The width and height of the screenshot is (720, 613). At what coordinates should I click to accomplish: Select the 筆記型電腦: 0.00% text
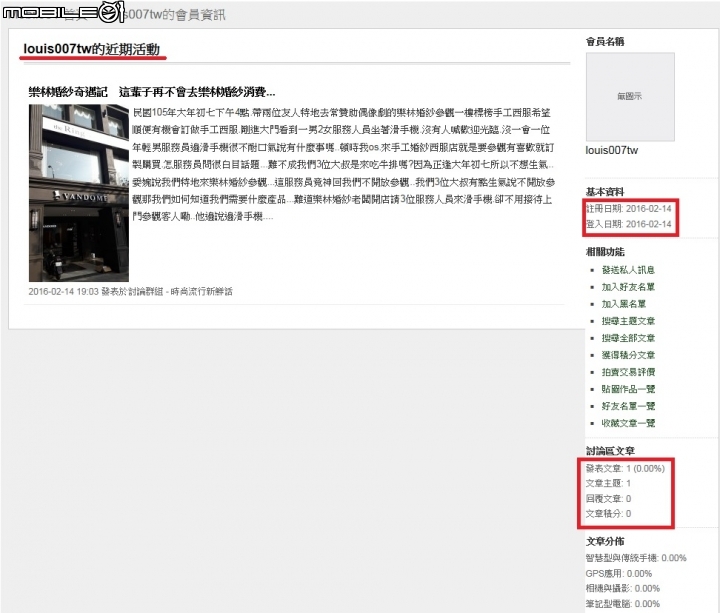coord(622,604)
